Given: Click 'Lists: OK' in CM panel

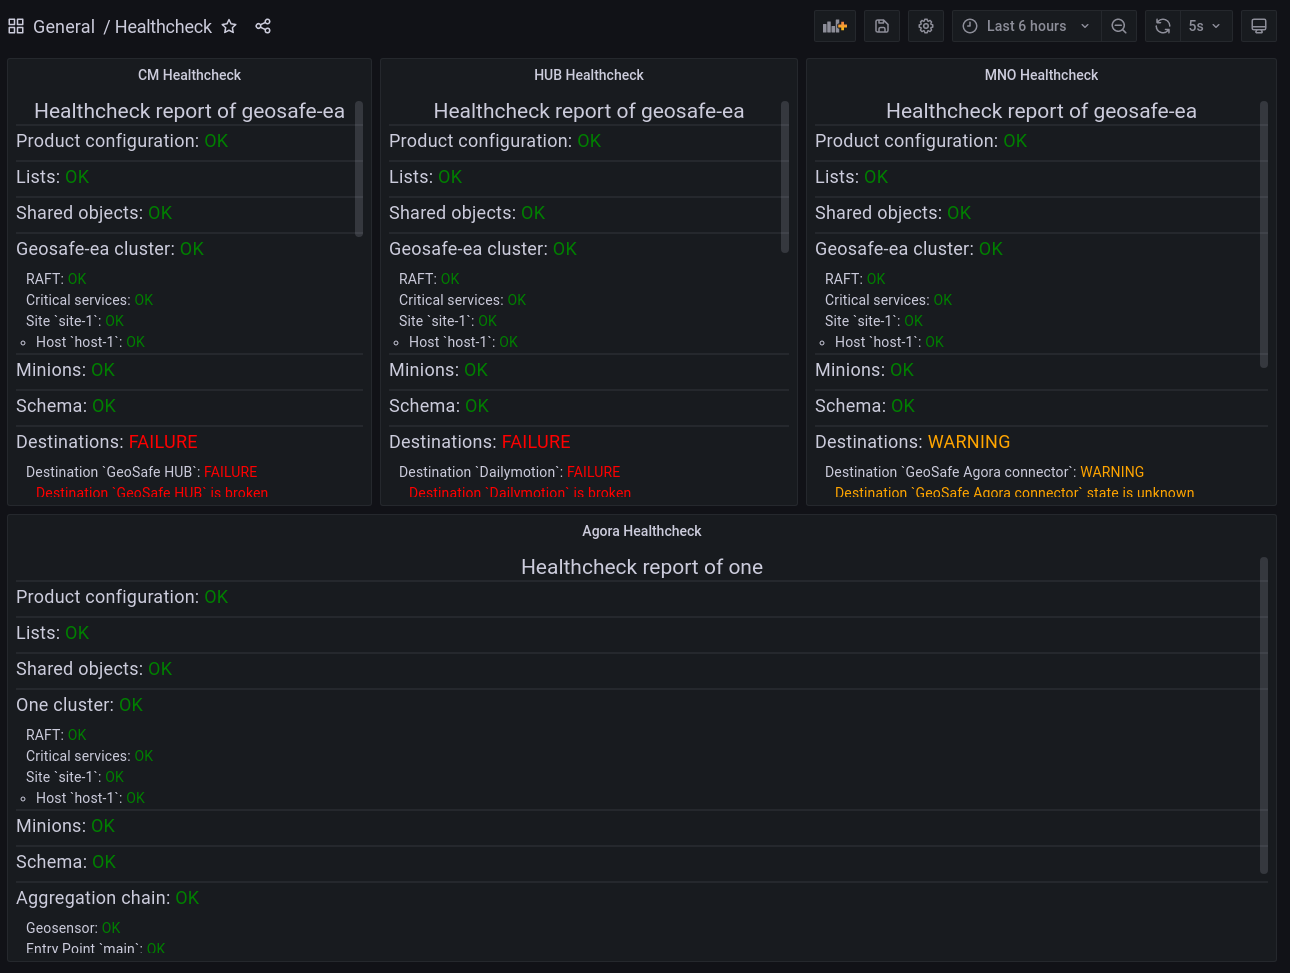Looking at the screenshot, I should coord(52,177).
